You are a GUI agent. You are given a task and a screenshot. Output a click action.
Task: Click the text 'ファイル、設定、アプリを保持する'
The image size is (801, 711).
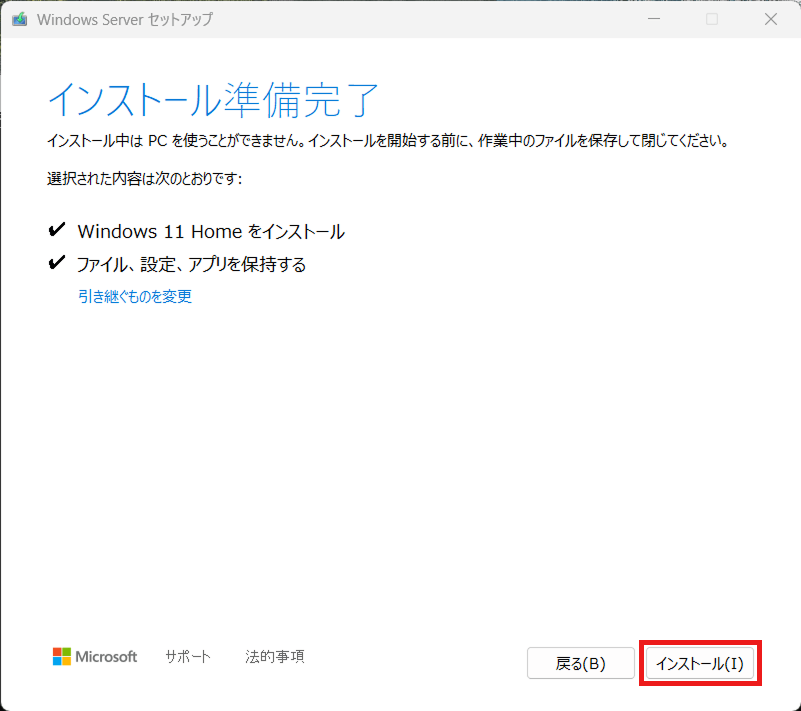click(192, 265)
